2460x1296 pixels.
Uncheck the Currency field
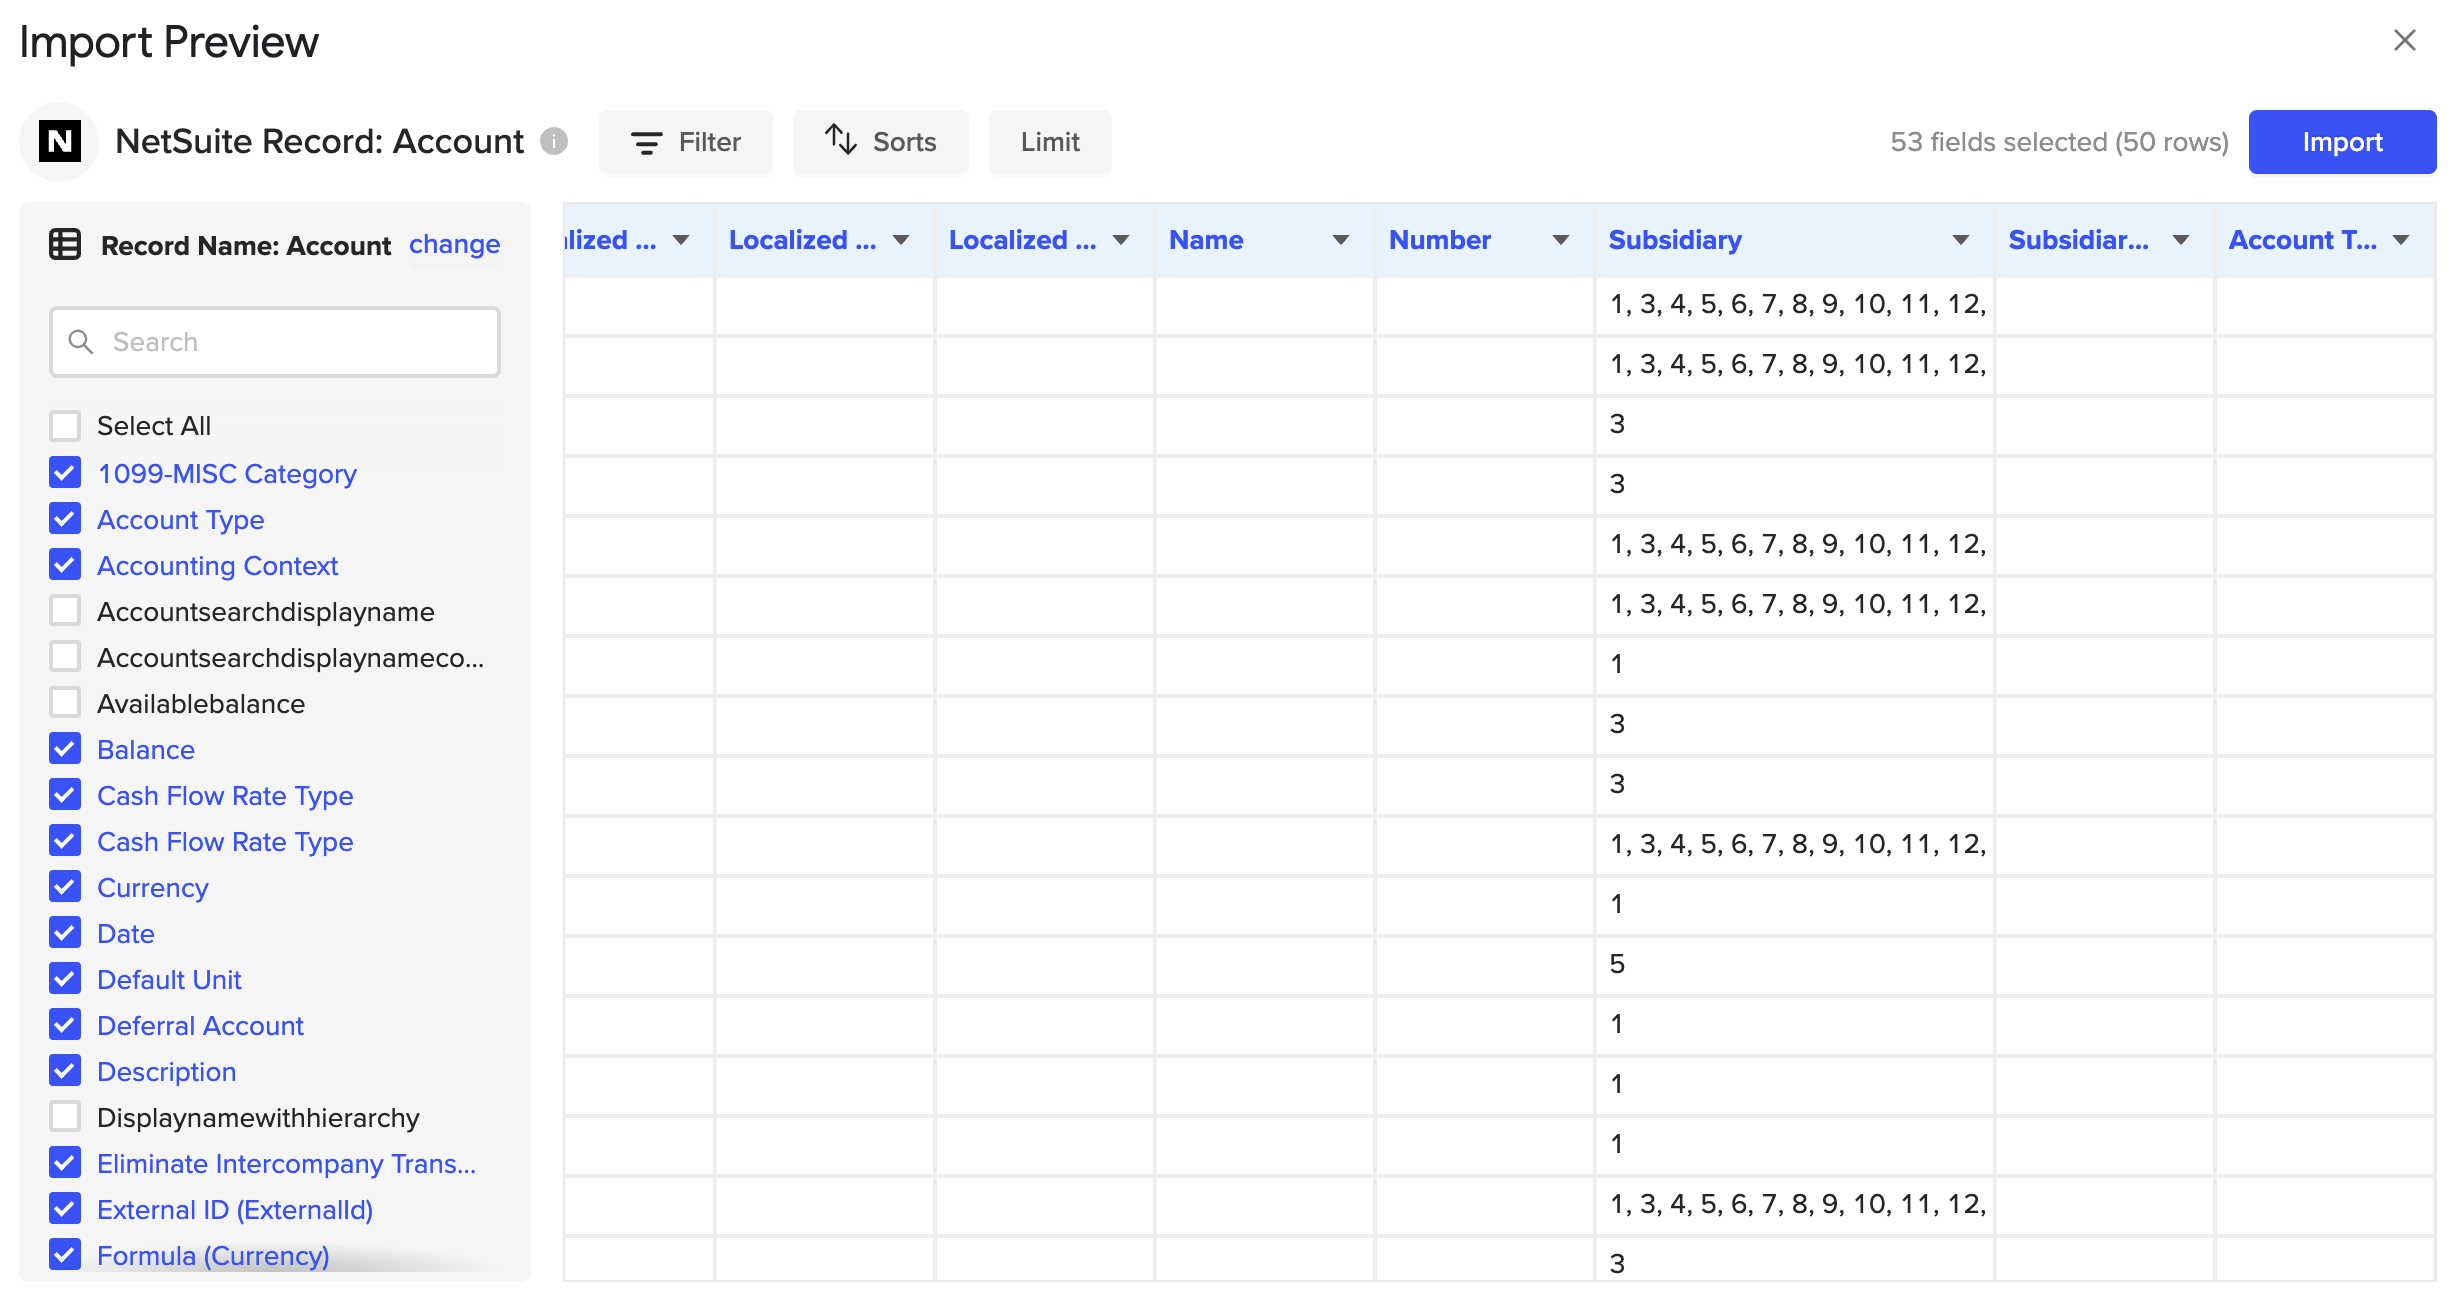coord(65,886)
